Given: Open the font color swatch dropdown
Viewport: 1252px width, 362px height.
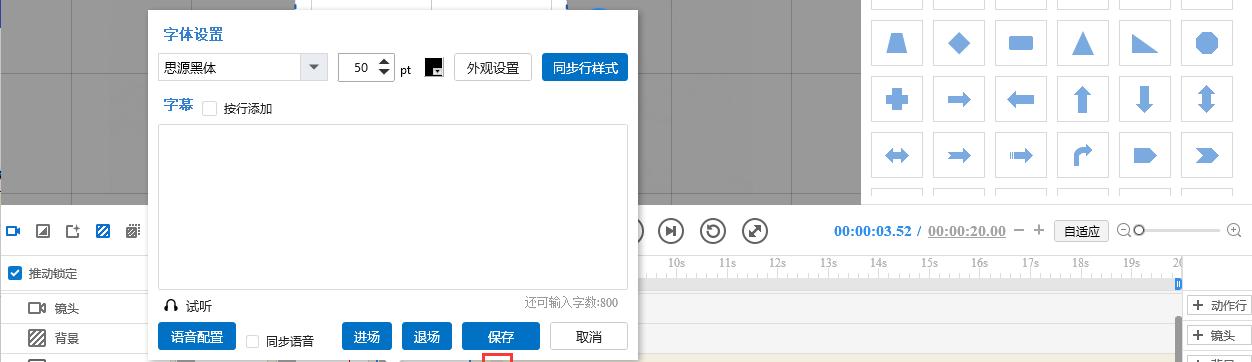Looking at the screenshot, I should [434, 67].
